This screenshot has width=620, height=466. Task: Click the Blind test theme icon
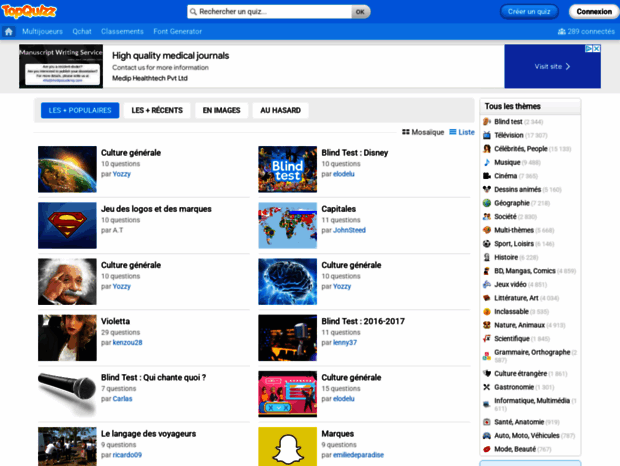[x=487, y=121]
